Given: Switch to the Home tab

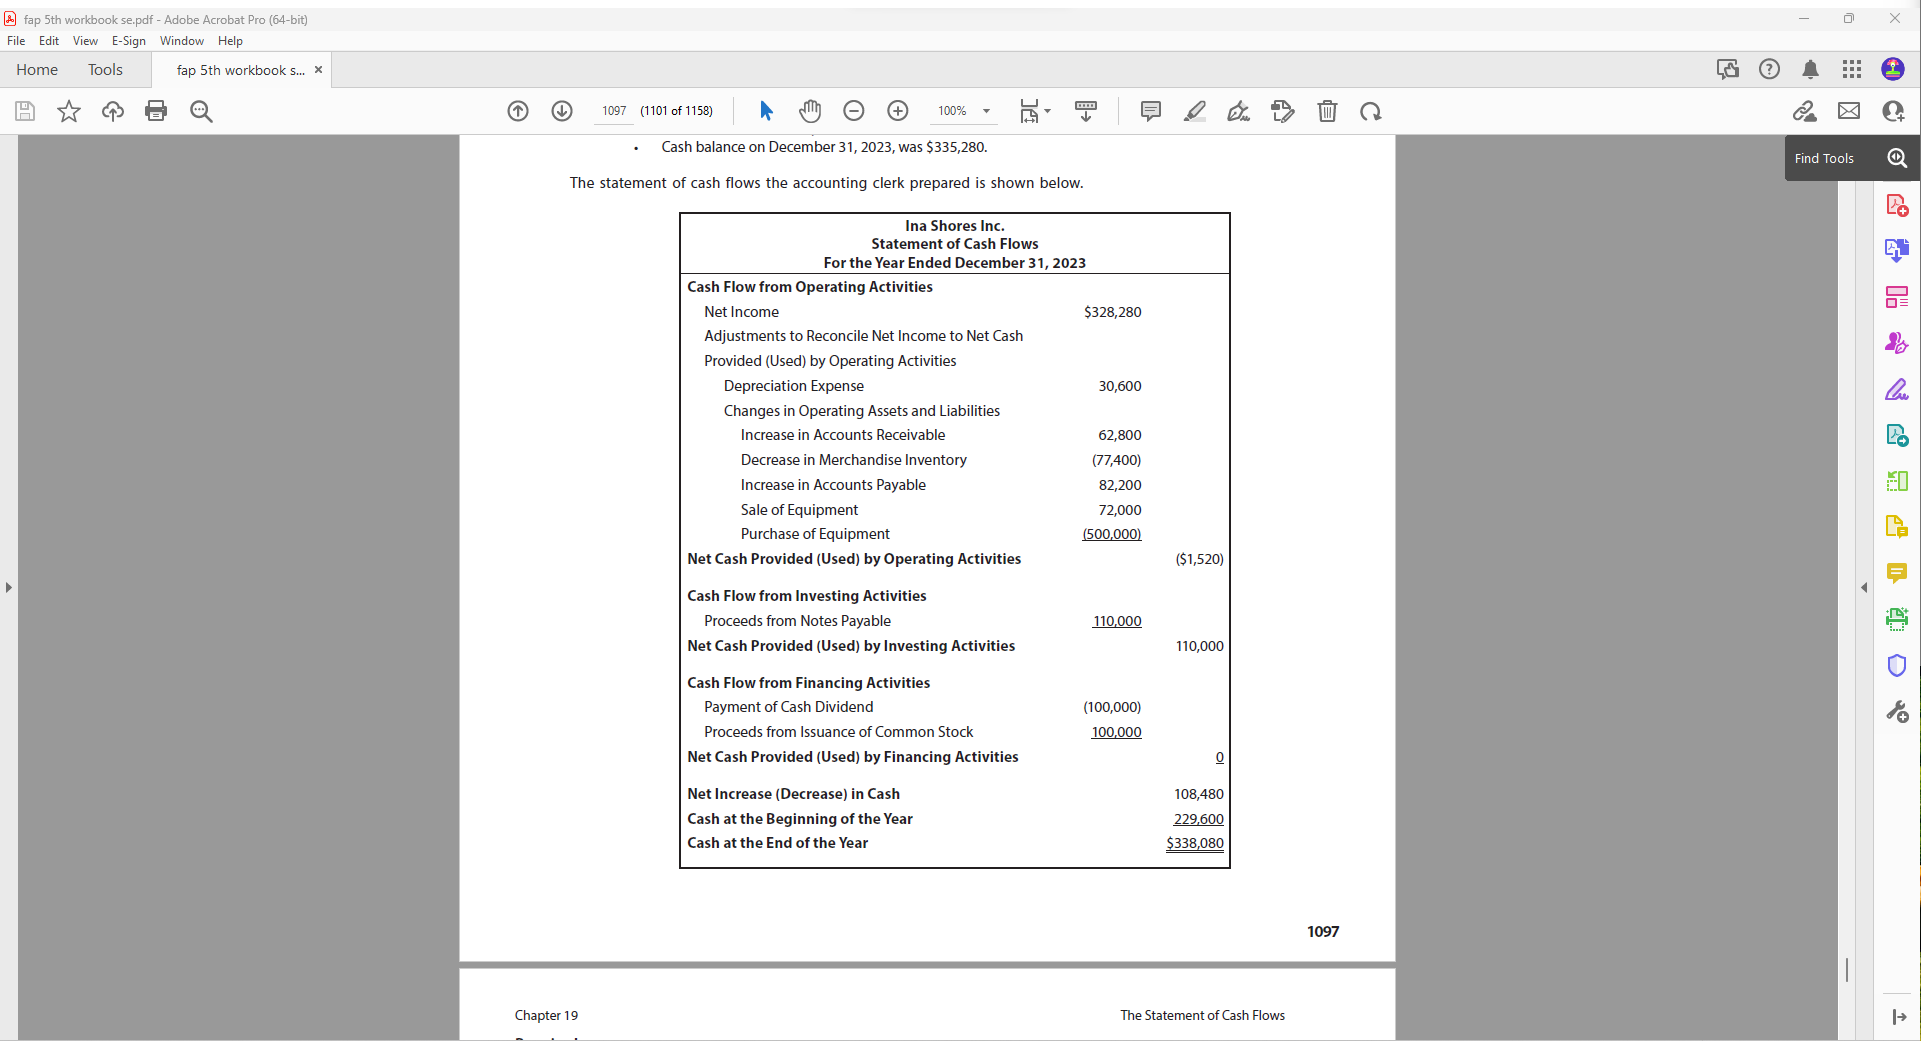Looking at the screenshot, I should pyautogui.click(x=37, y=69).
